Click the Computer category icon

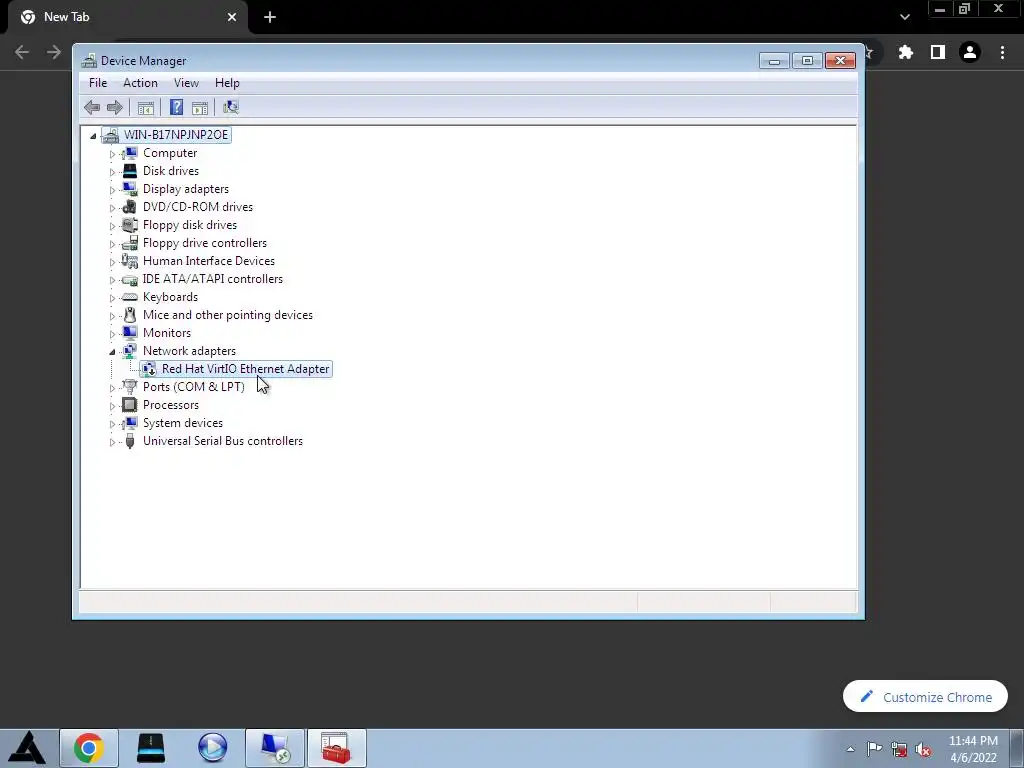pyautogui.click(x=130, y=153)
